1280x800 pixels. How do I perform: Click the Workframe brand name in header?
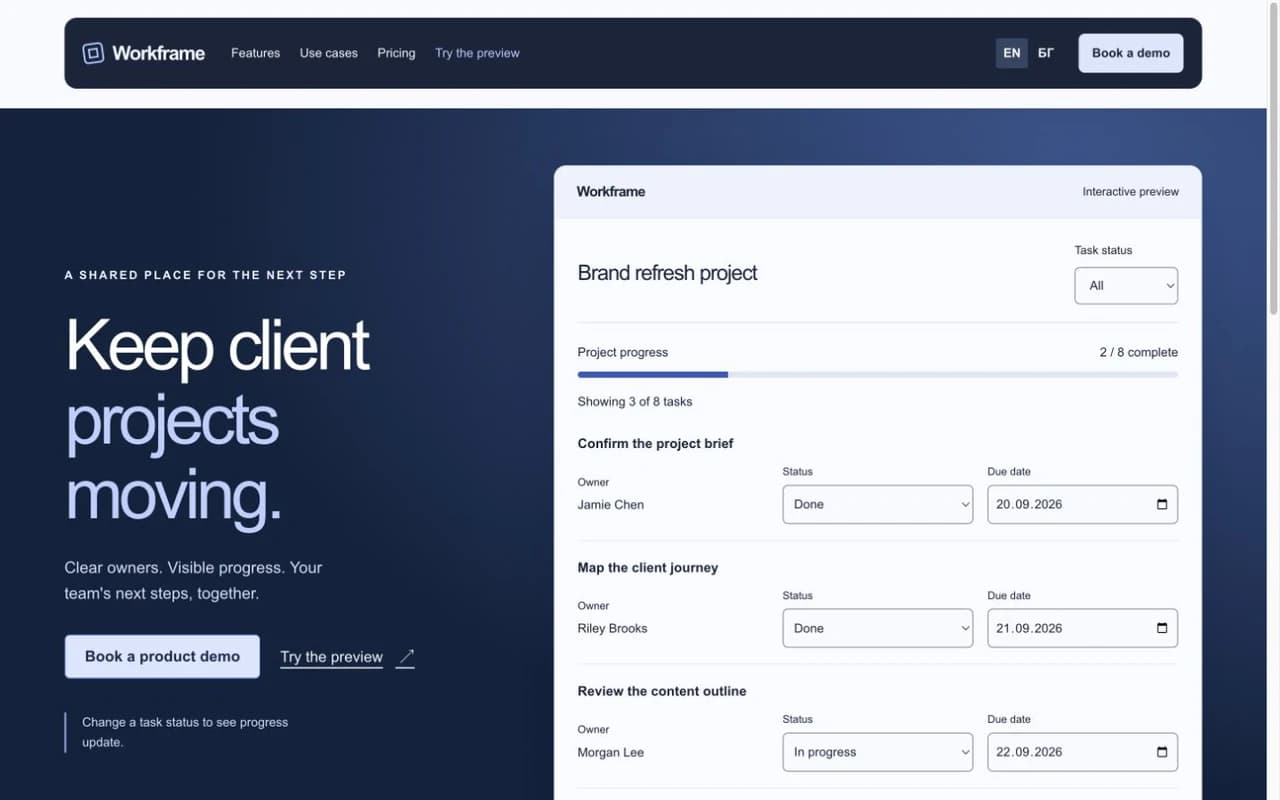click(x=158, y=53)
